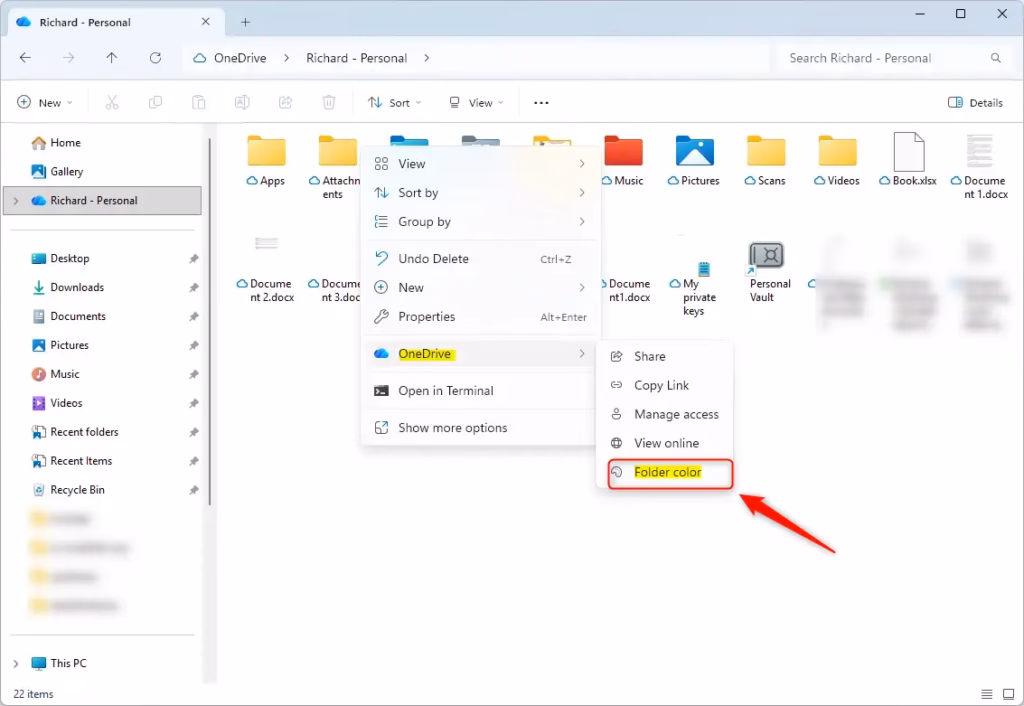Viewport: 1024px width, 706px height.
Task: Select the Cut icon in the toolbar
Action: [112, 102]
